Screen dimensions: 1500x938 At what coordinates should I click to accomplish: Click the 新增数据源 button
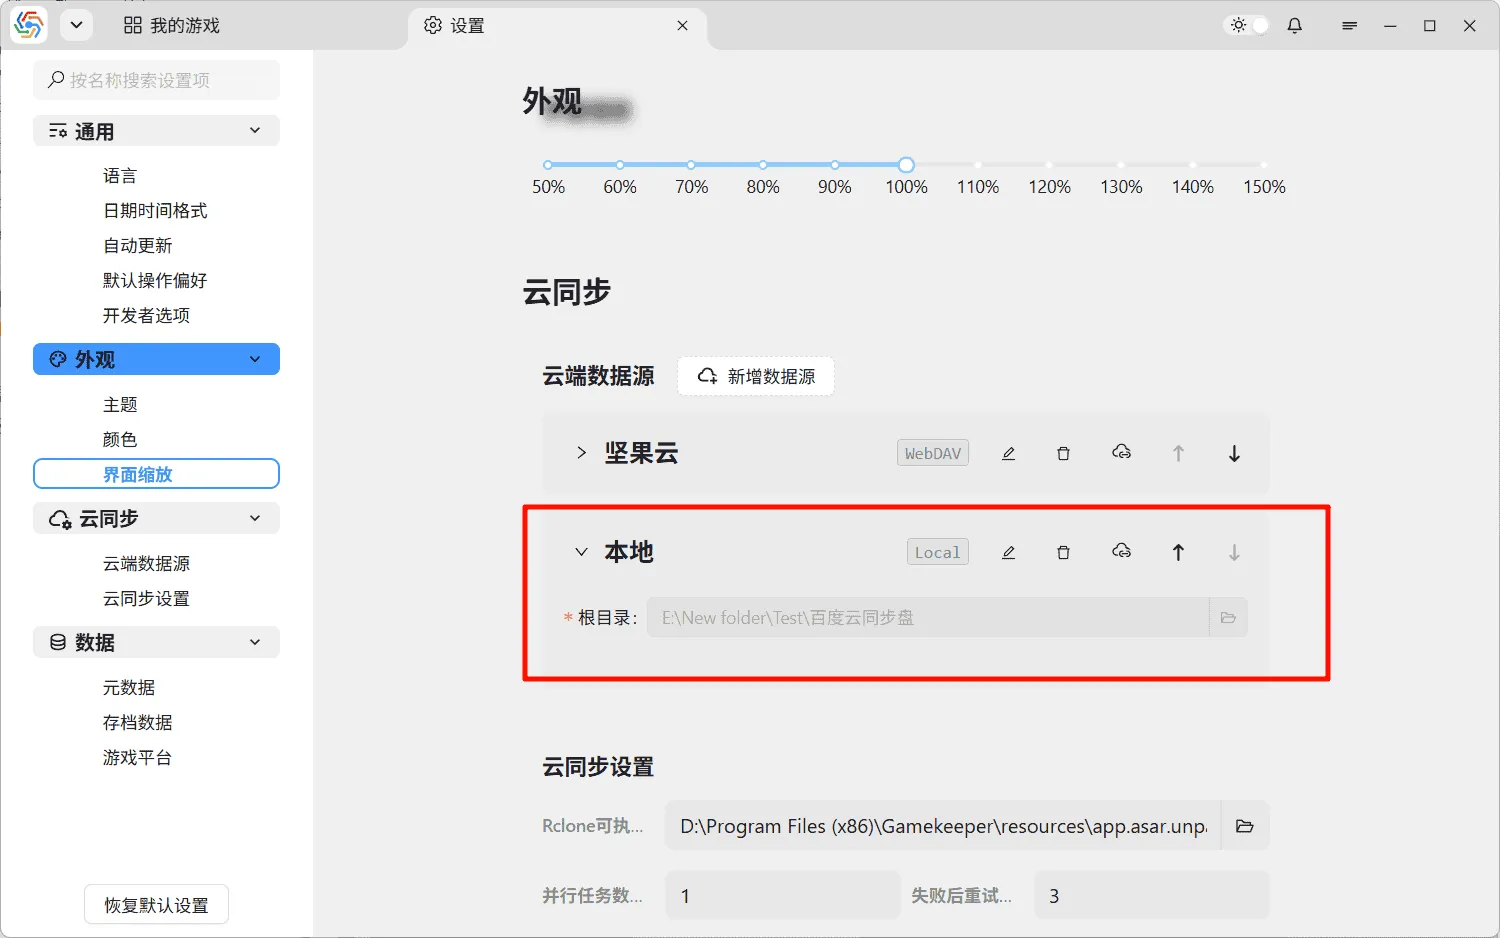click(x=756, y=376)
